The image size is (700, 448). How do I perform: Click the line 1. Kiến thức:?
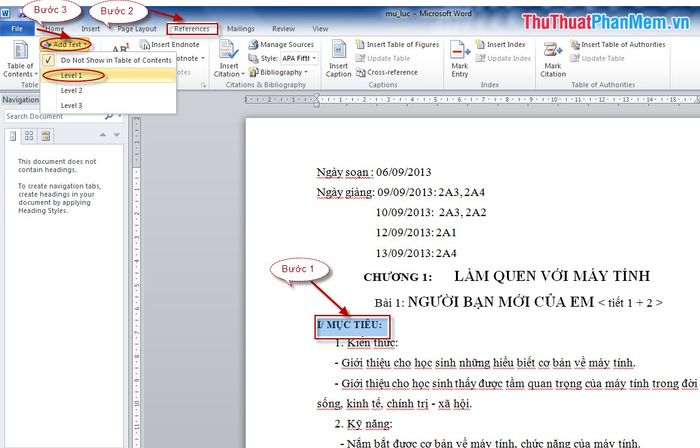[366, 343]
